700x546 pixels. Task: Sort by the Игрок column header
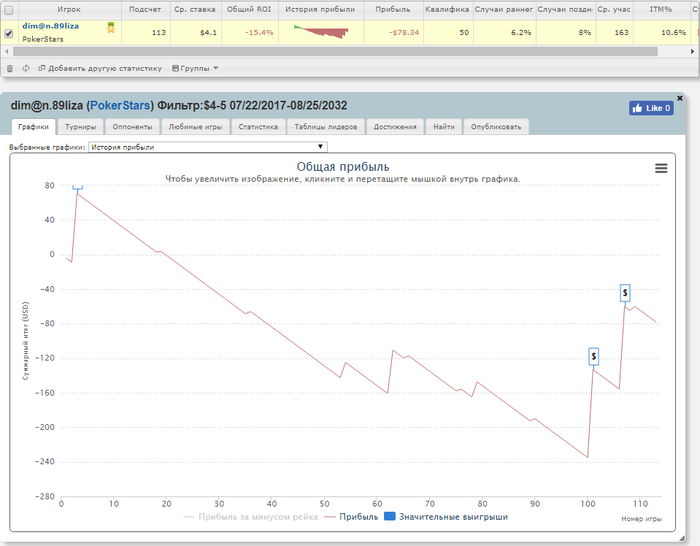69,9
